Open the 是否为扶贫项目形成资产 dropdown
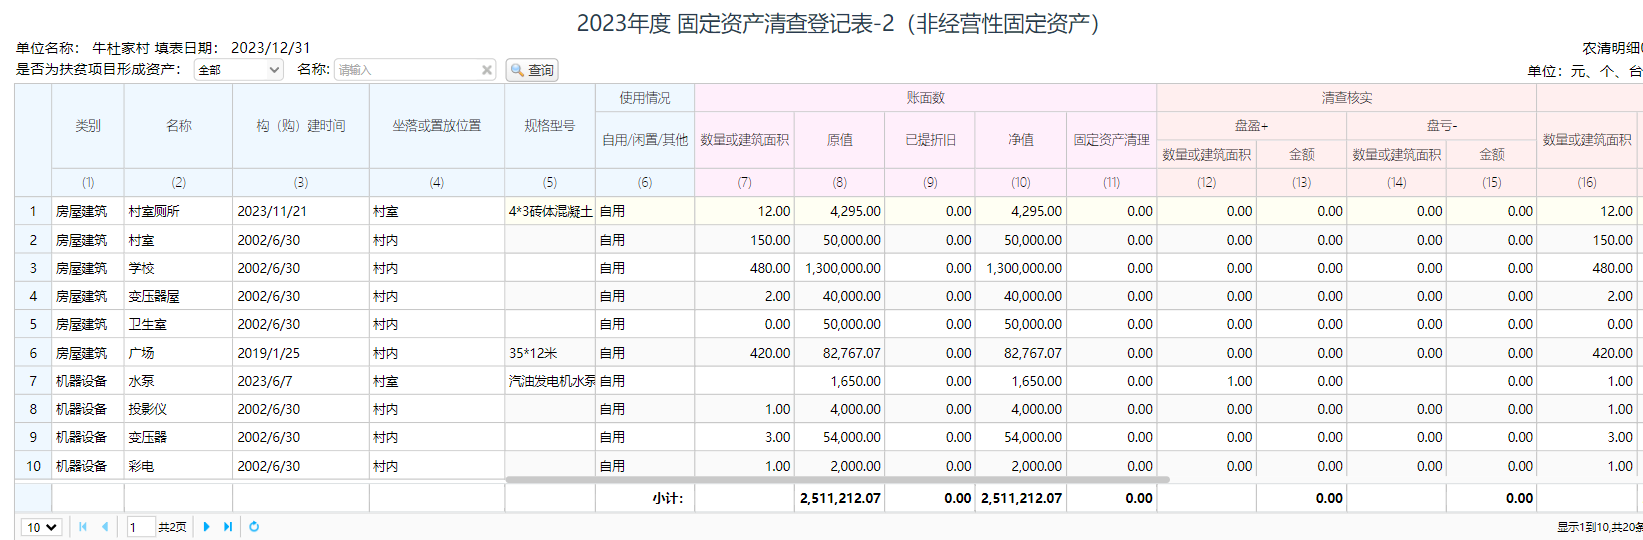The image size is (1643, 540). 239,70
